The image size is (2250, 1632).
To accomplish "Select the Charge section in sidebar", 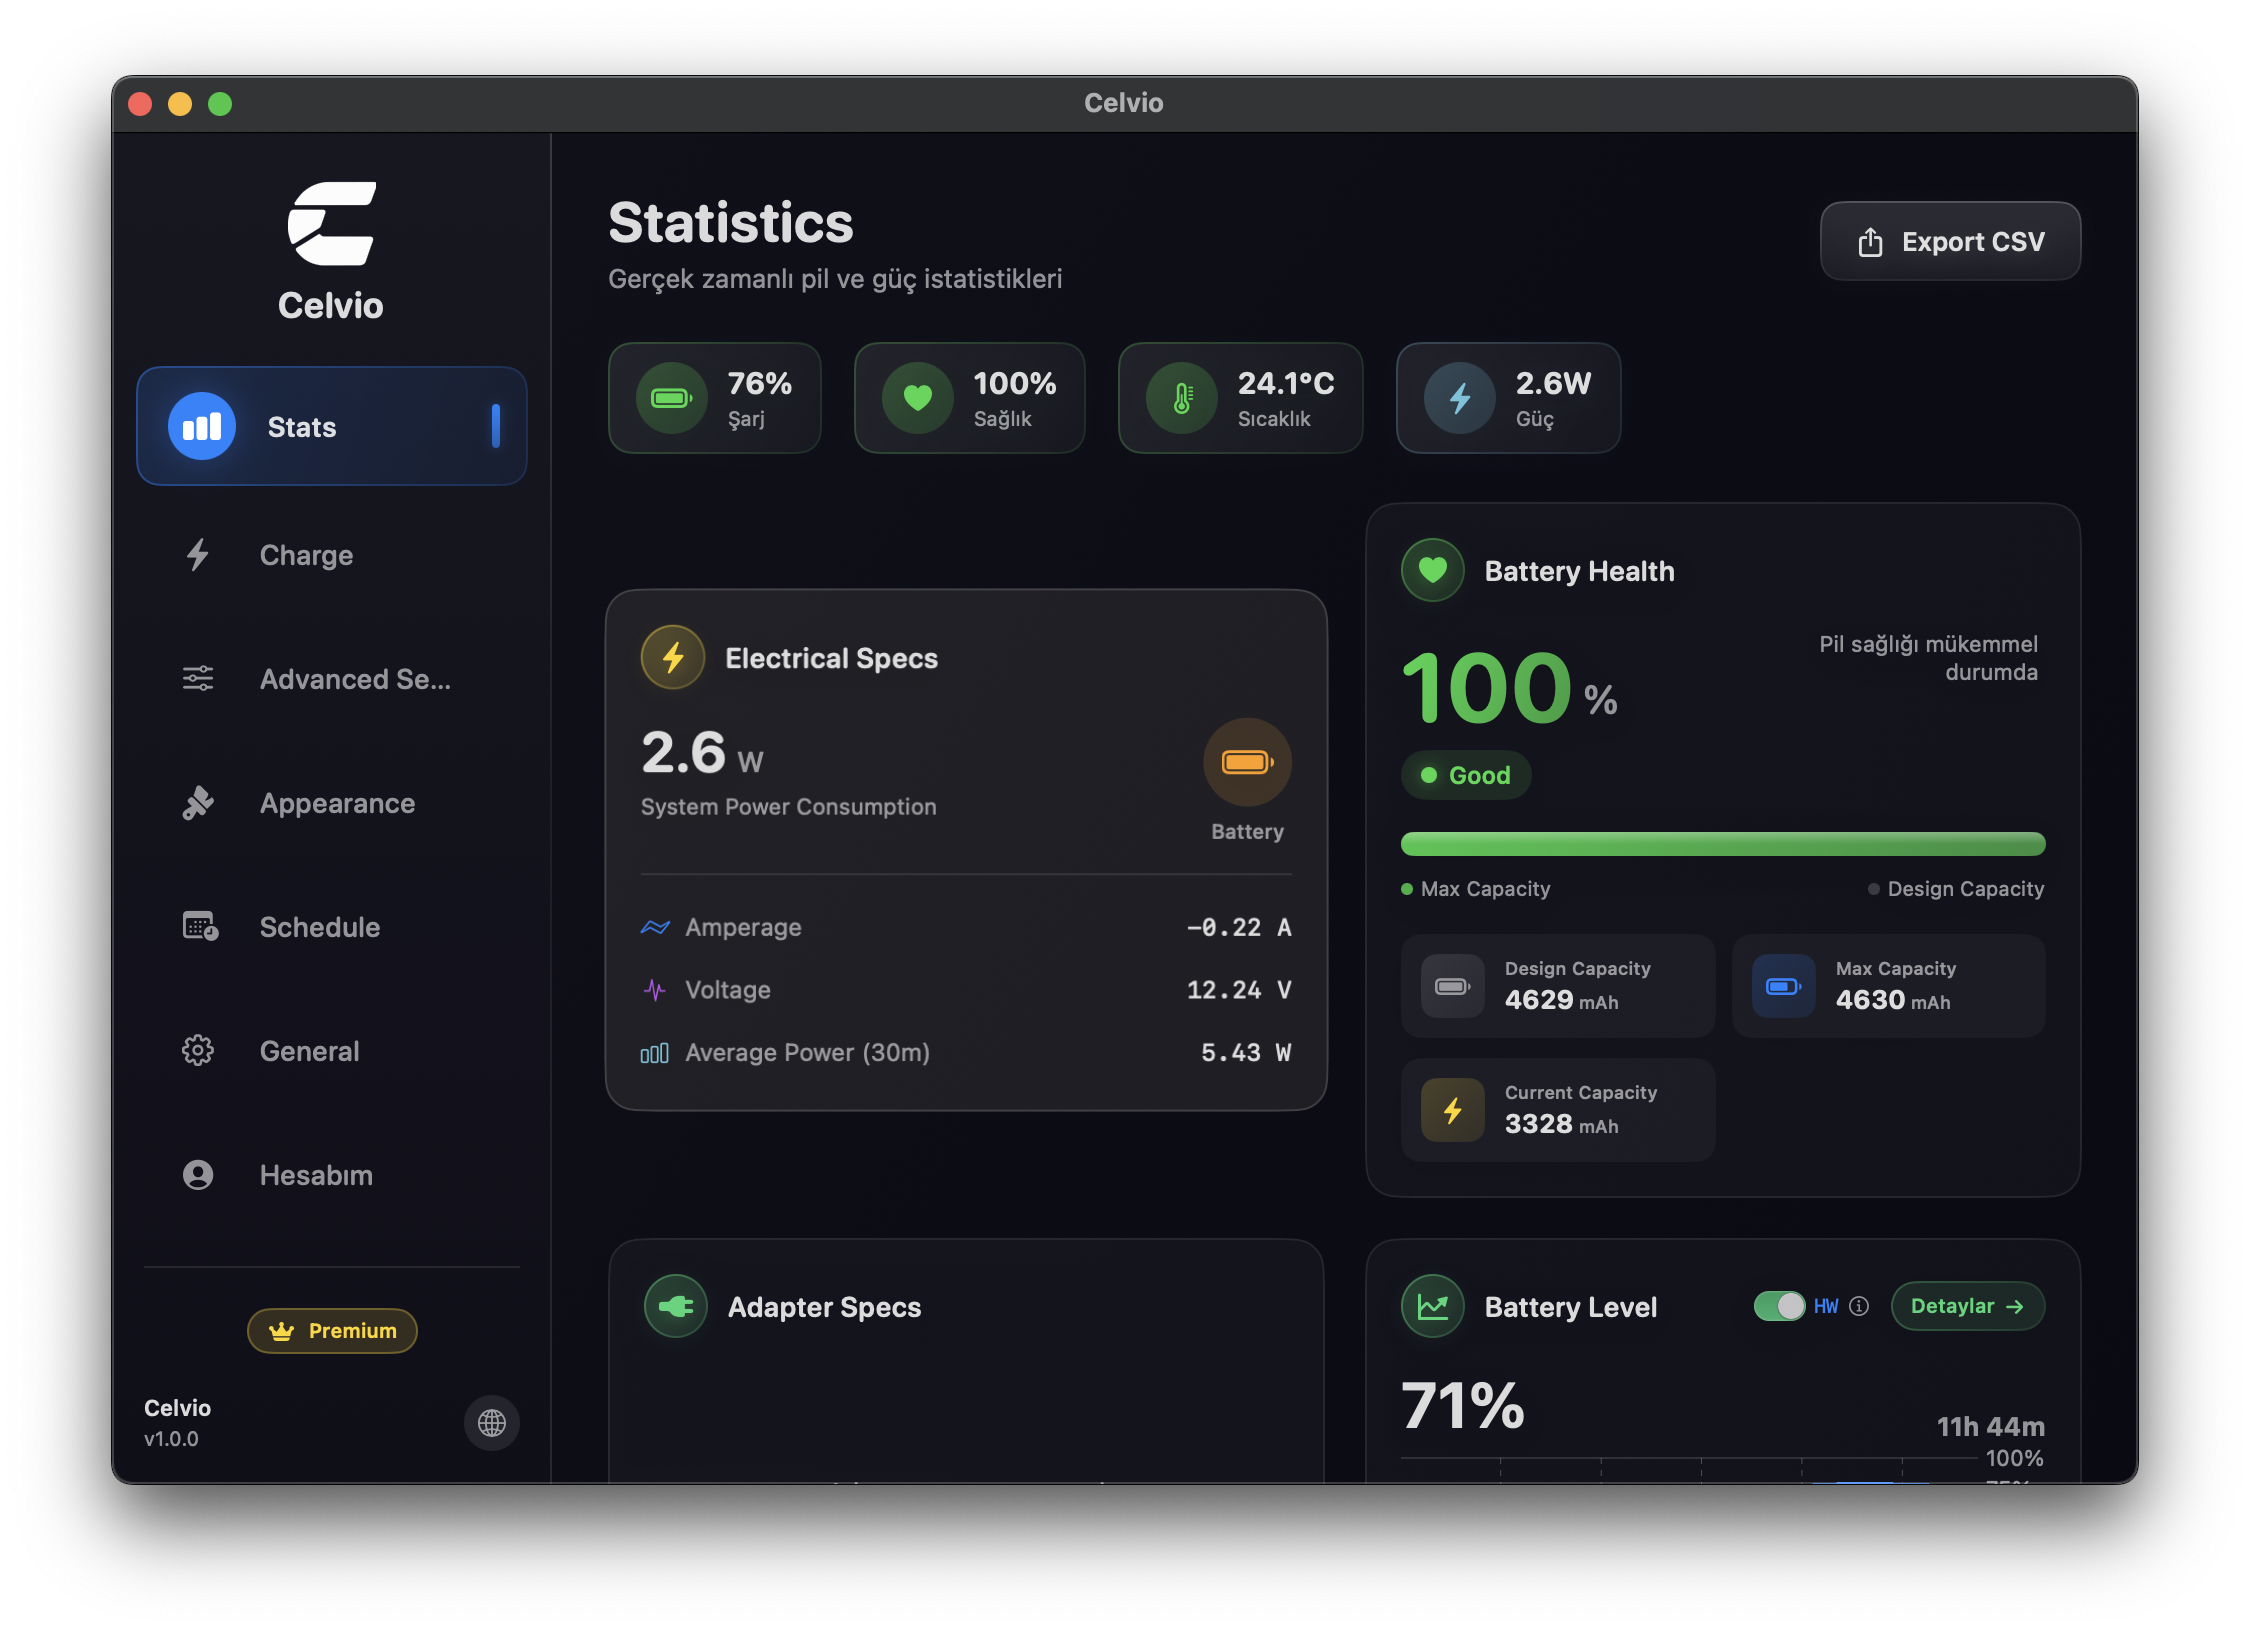I will (306, 555).
